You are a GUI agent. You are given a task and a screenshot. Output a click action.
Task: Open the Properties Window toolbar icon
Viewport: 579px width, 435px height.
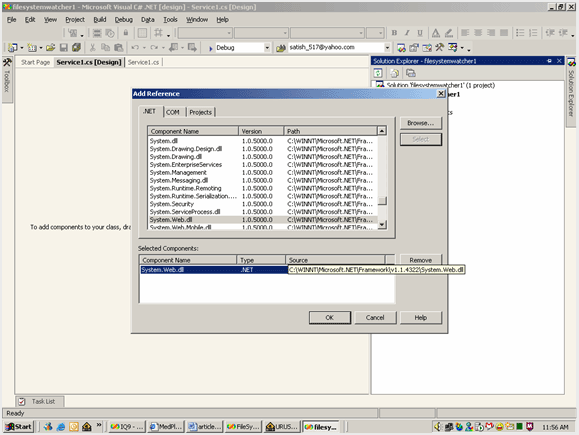click(414, 47)
